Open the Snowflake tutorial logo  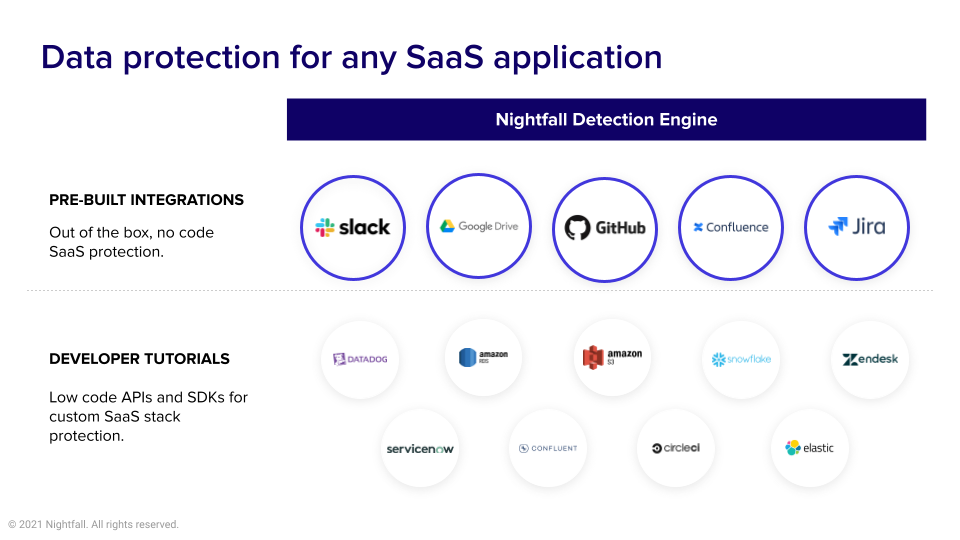(741, 359)
